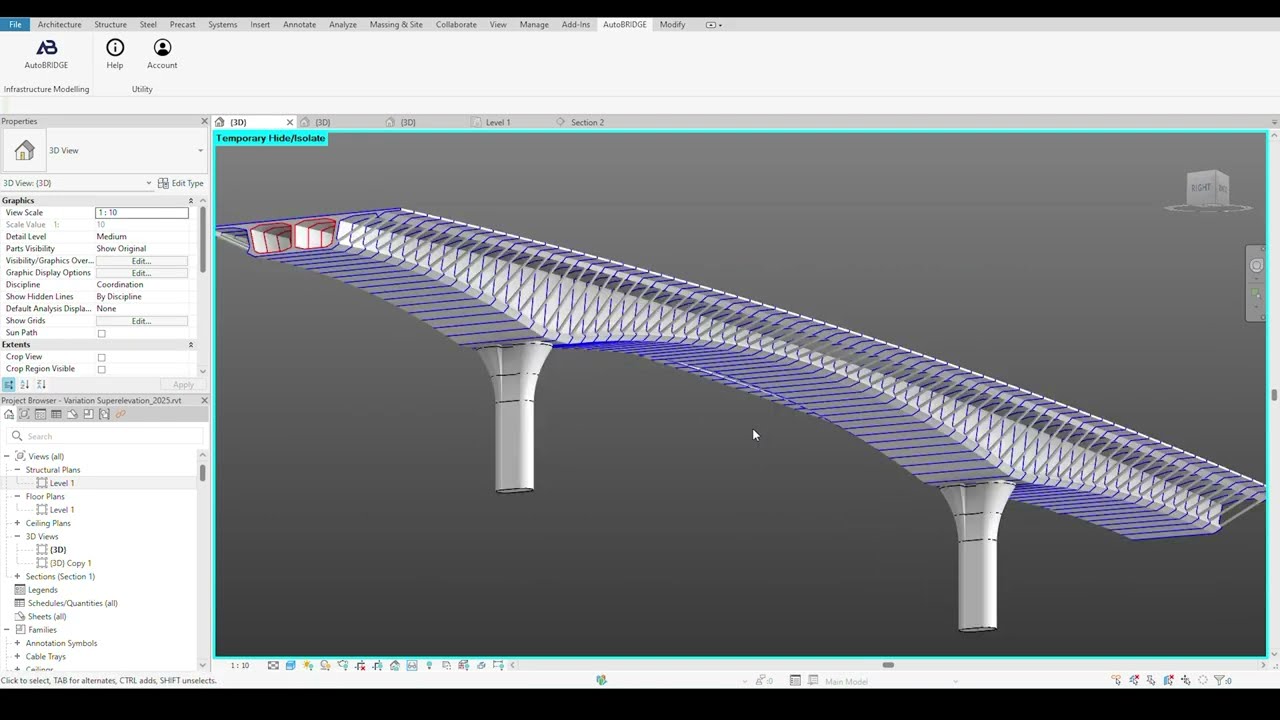Click the Design Options icon in status bar
Screen dimensions: 1280x720
(x=795, y=681)
